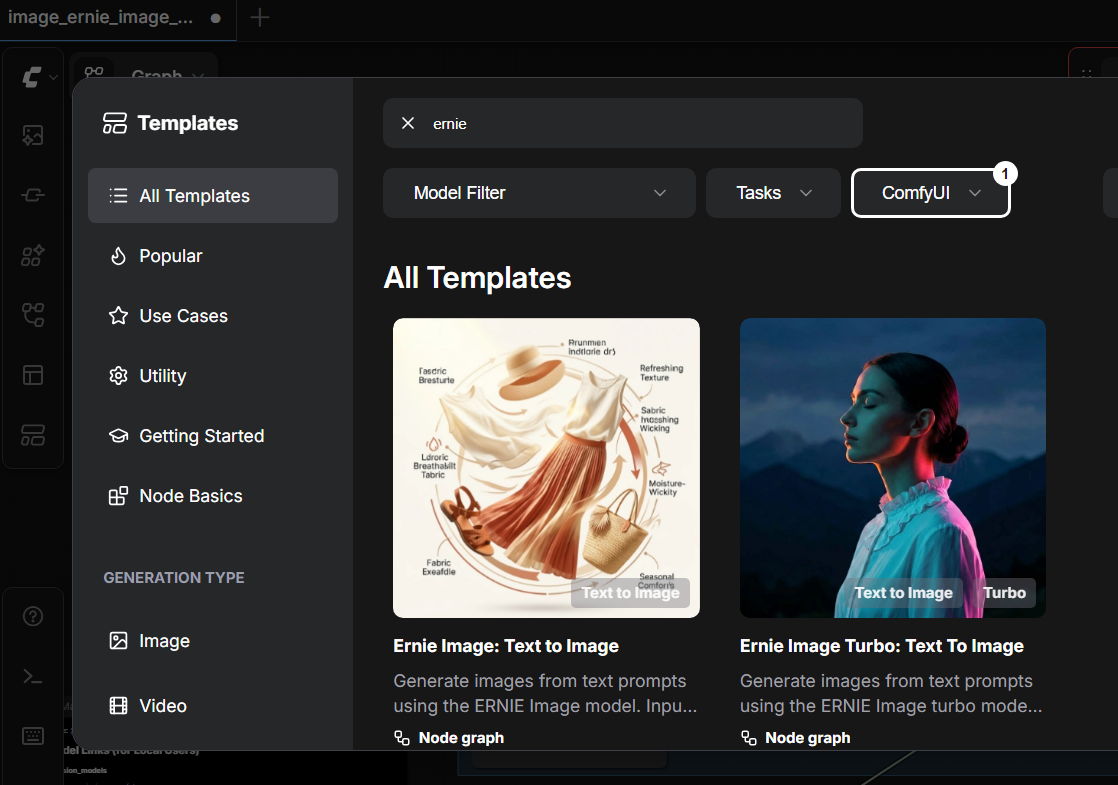This screenshot has width=1118, height=785.
Task: Click the Video category film icon
Action: (x=118, y=705)
